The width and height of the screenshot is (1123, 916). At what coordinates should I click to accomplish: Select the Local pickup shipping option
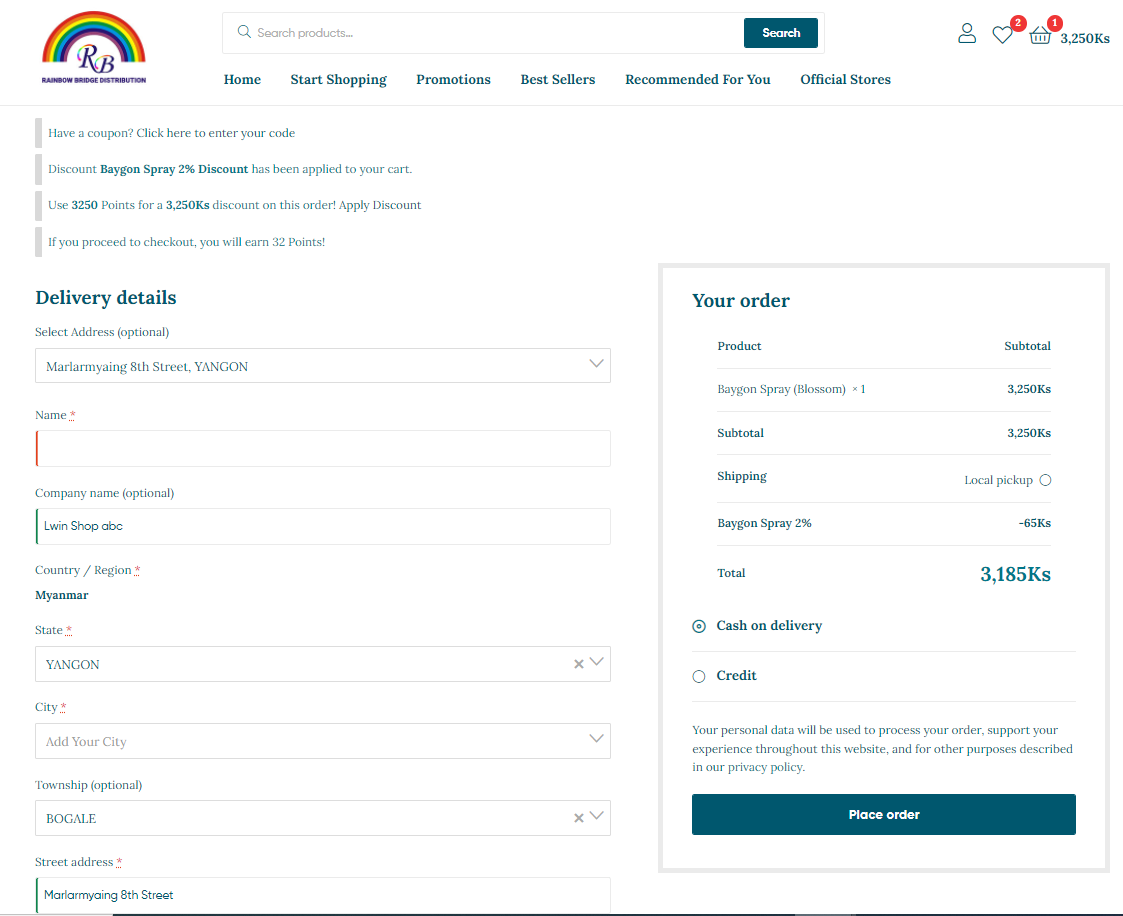click(1046, 480)
